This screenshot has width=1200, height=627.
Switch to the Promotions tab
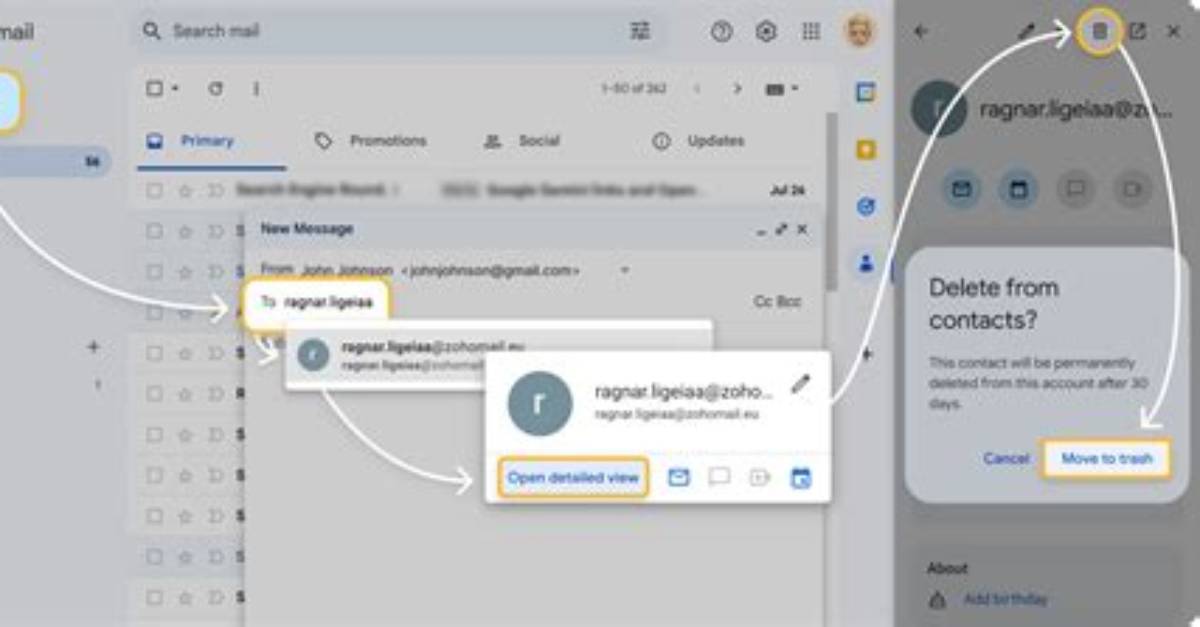[371, 141]
